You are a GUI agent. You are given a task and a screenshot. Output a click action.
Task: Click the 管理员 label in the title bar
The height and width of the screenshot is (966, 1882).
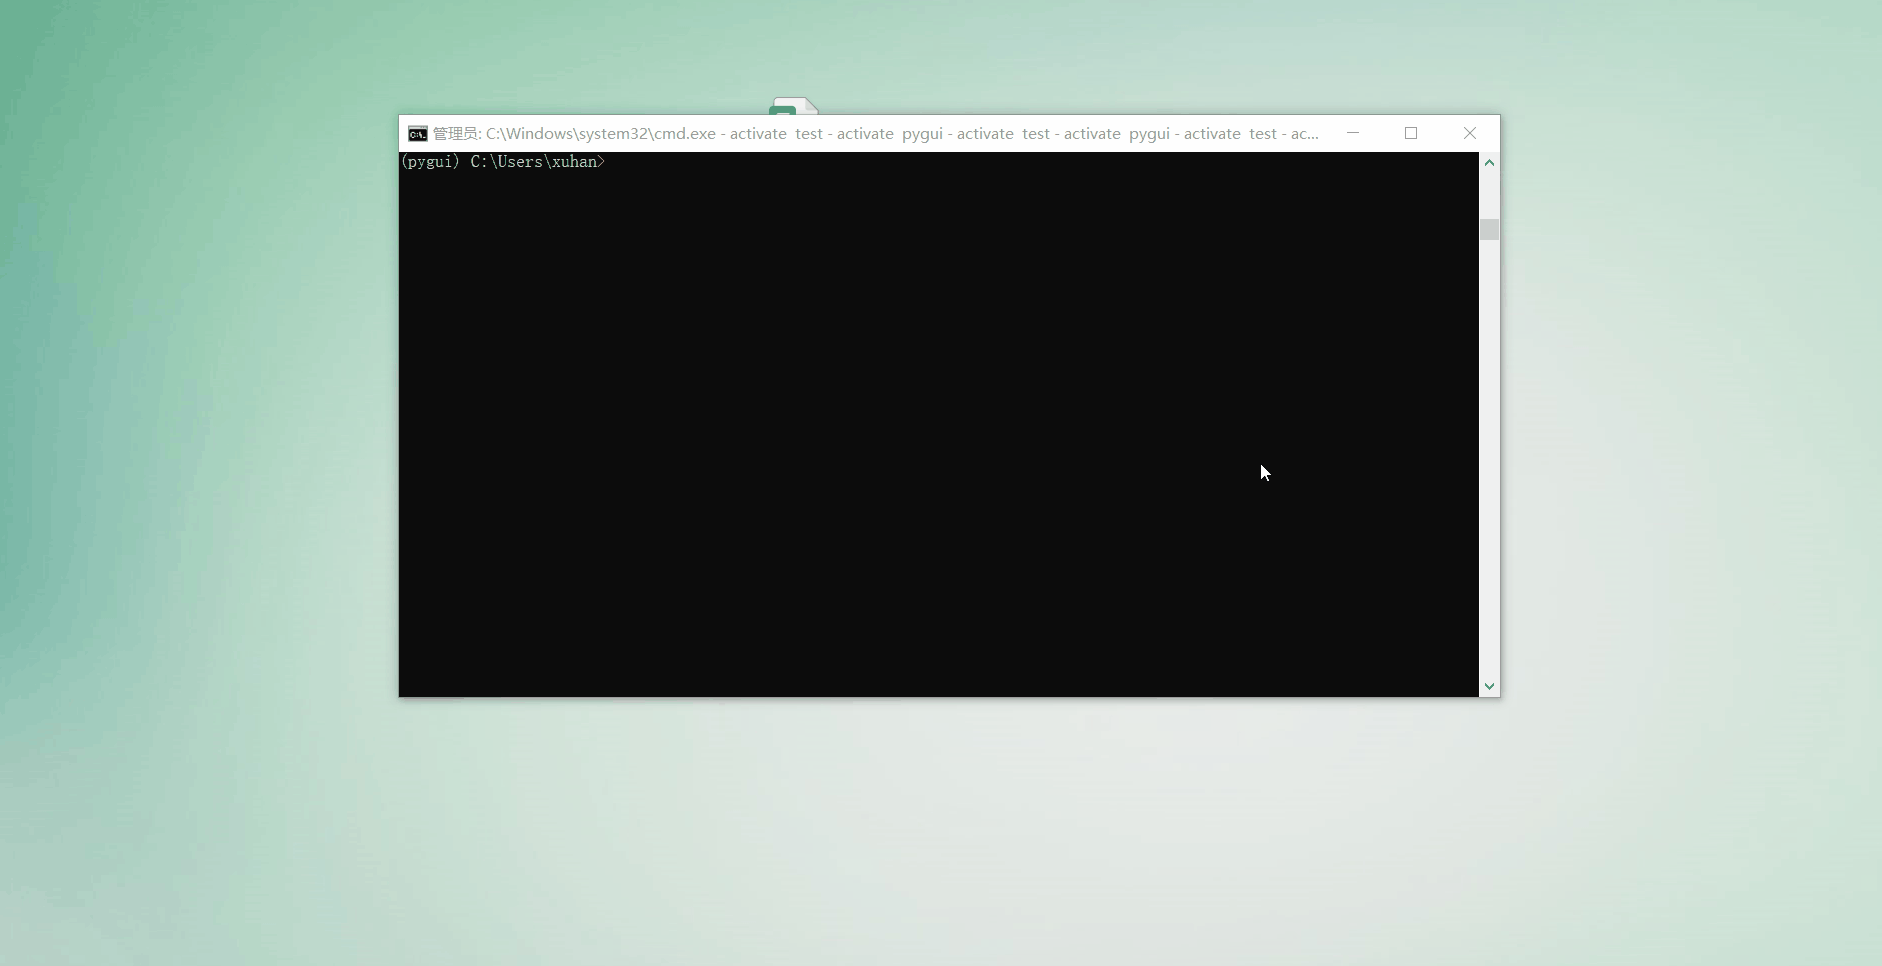456,133
